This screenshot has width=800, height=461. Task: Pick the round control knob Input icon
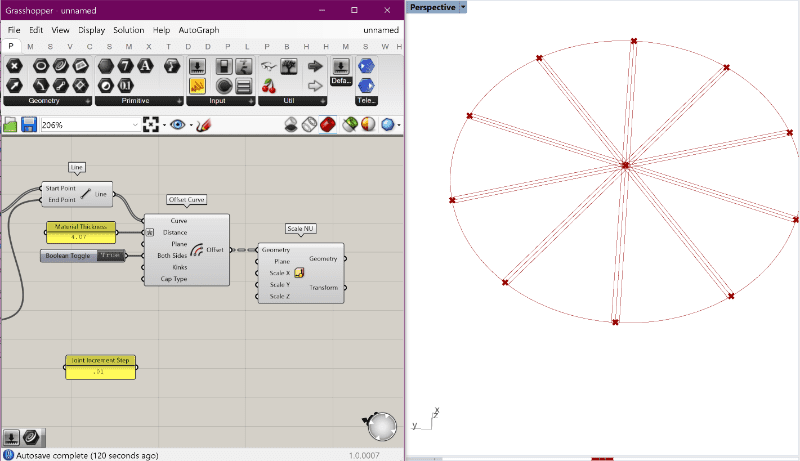pyautogui.click(x=223, y=86)
